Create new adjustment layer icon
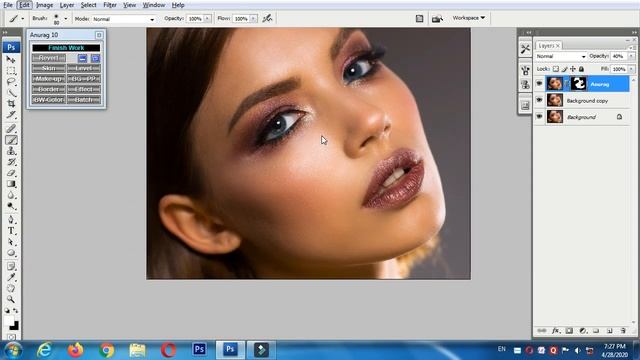Screen dimensions: 640x360 coord(583,331)
